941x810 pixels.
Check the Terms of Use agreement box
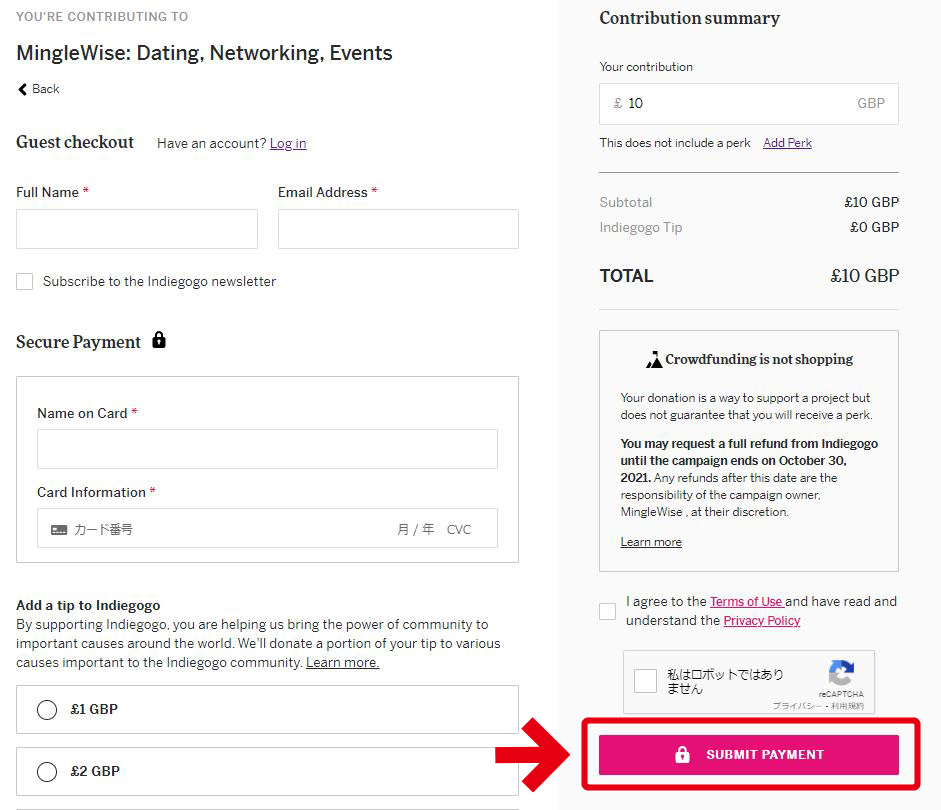pyautogui.click(x=607, y=611)
